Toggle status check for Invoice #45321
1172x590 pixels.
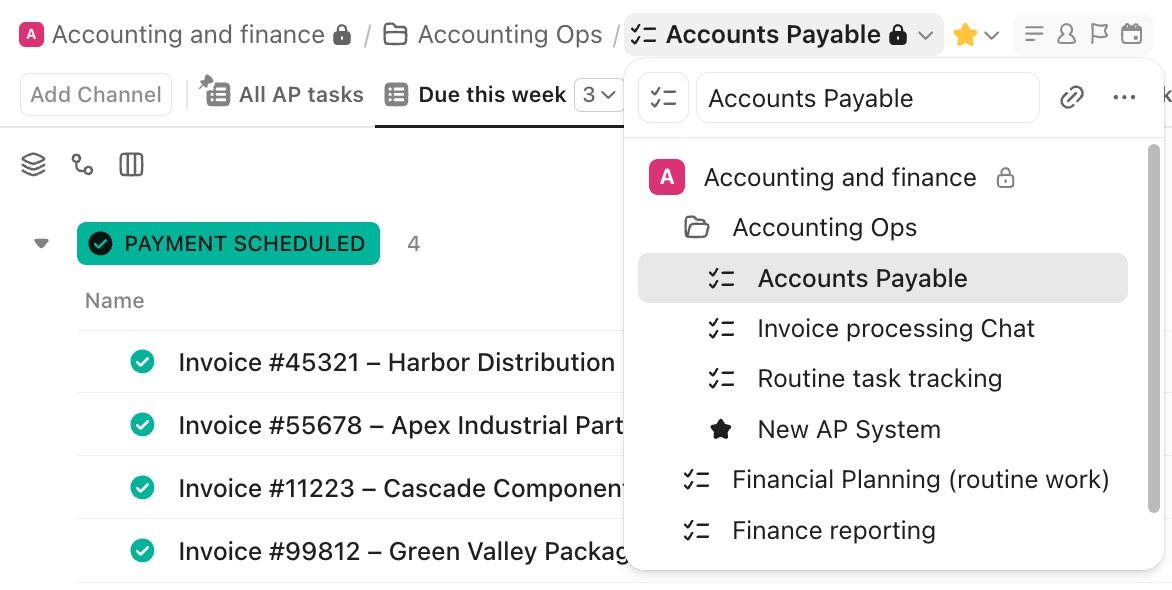(142, 362)
